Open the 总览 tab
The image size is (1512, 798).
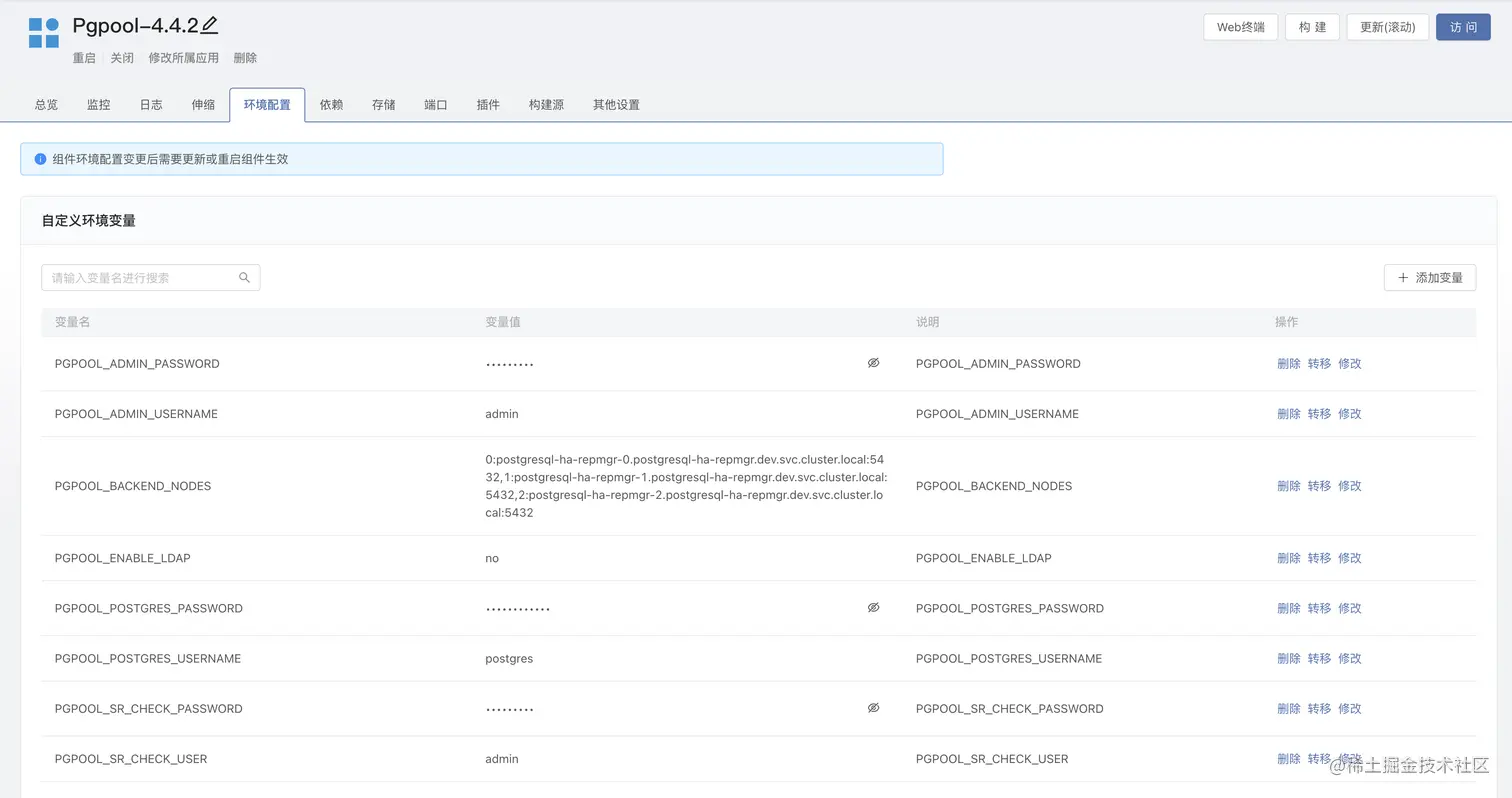[x=46, y=105]
